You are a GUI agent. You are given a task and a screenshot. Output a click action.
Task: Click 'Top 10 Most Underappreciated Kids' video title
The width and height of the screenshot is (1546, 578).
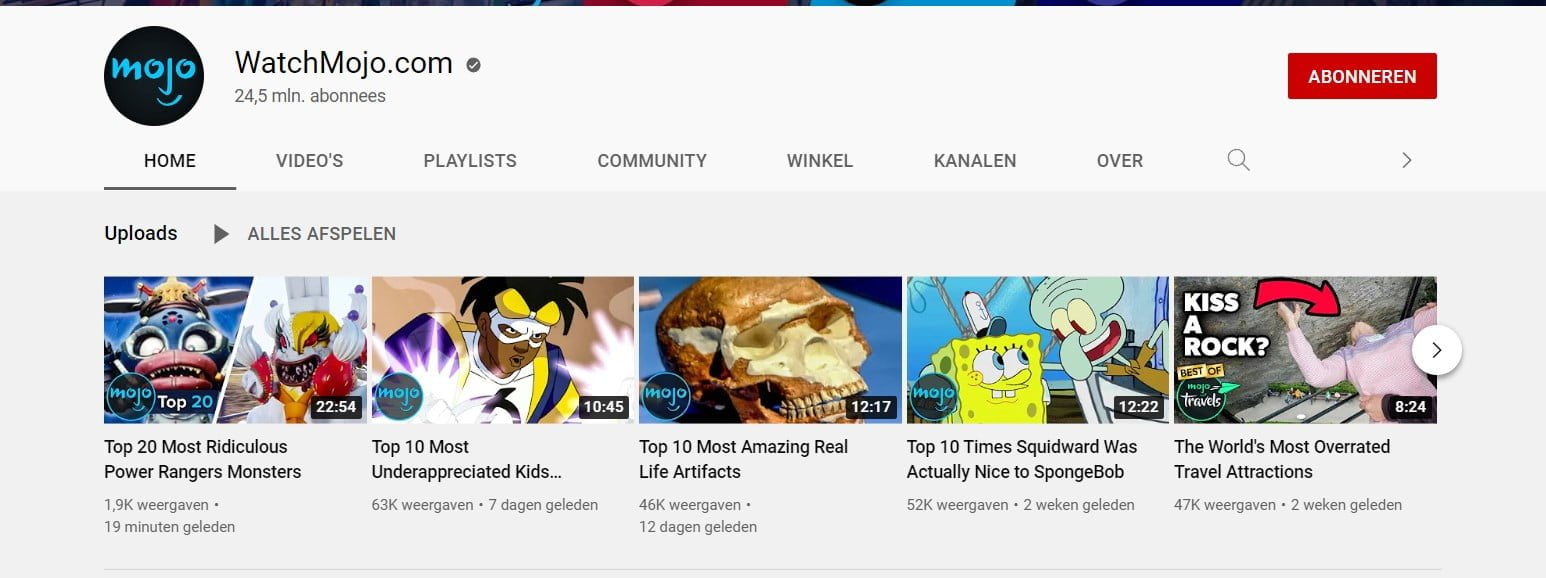(467, 459)
